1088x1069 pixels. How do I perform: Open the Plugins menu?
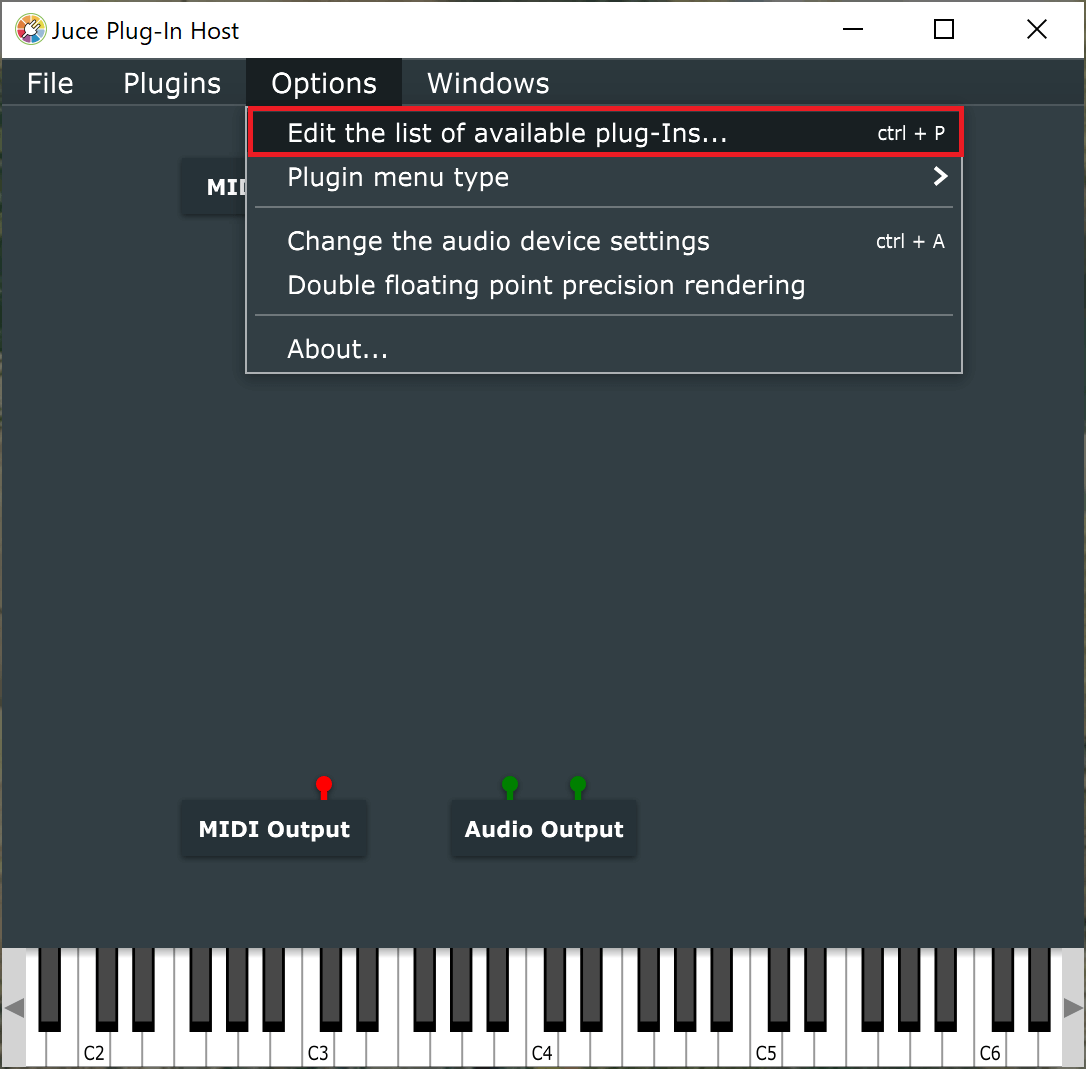(x=172, y=83)
